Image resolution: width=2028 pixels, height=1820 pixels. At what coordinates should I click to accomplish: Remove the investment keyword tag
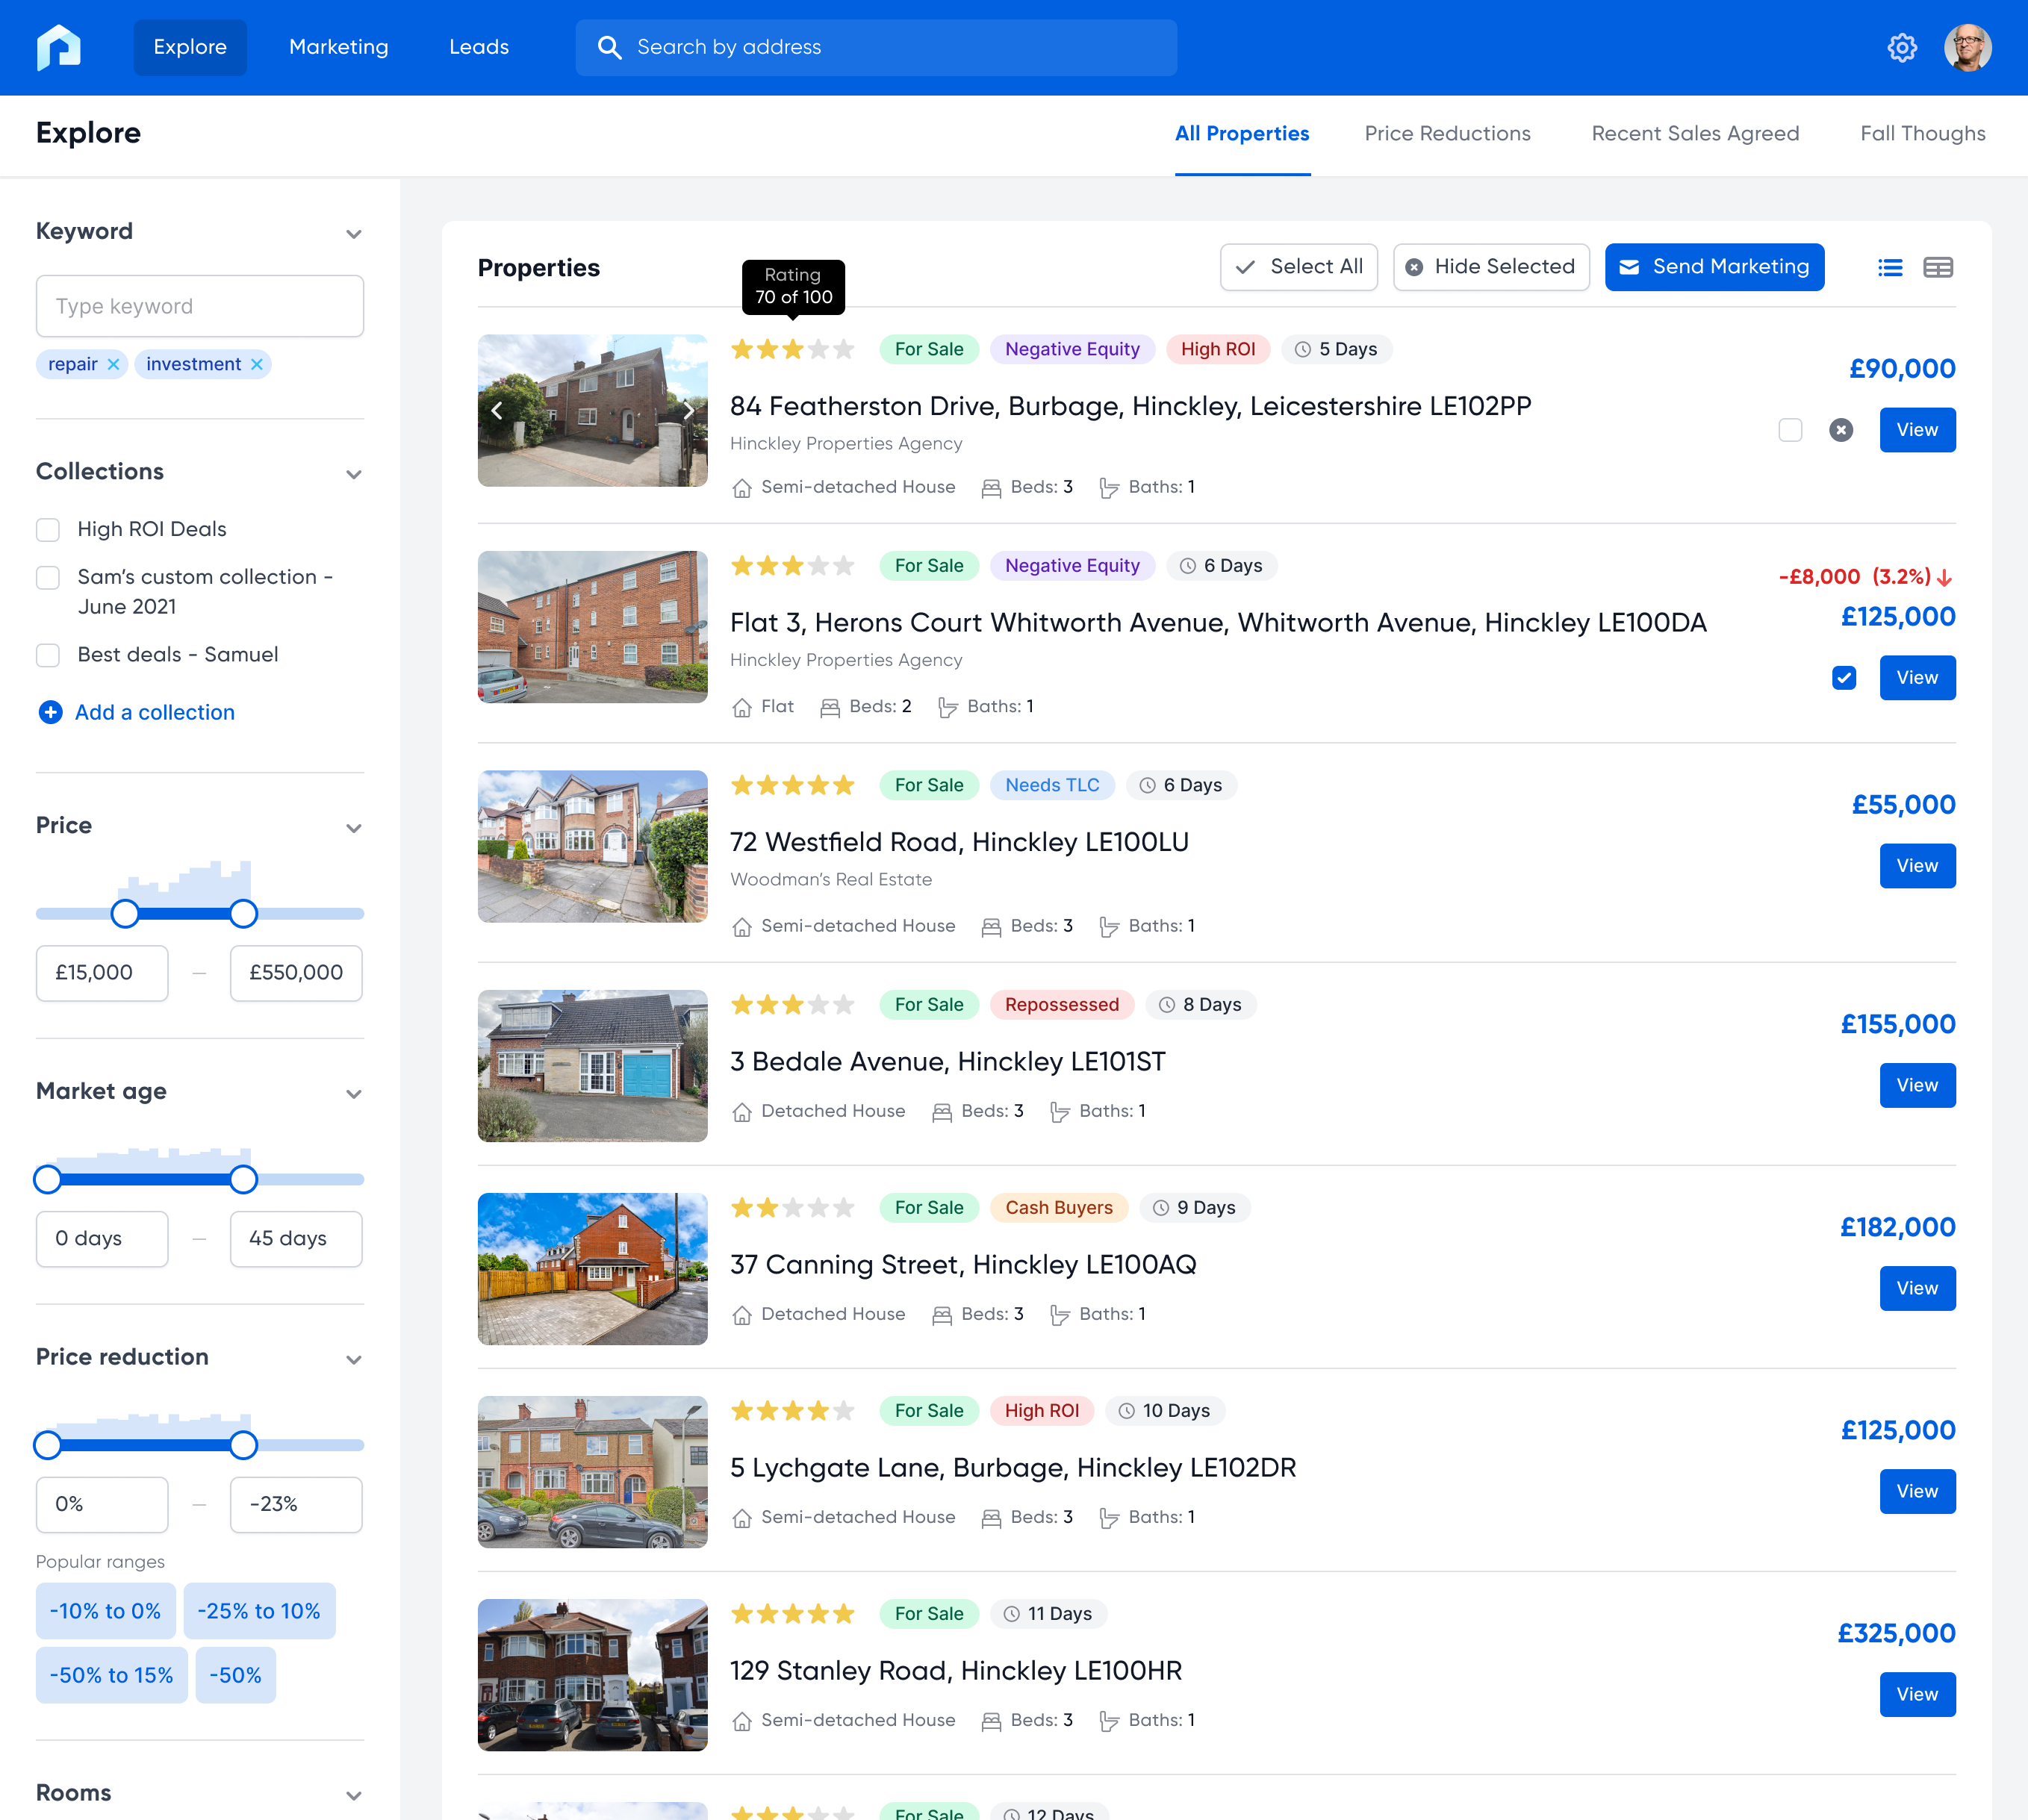coord(257,364)
